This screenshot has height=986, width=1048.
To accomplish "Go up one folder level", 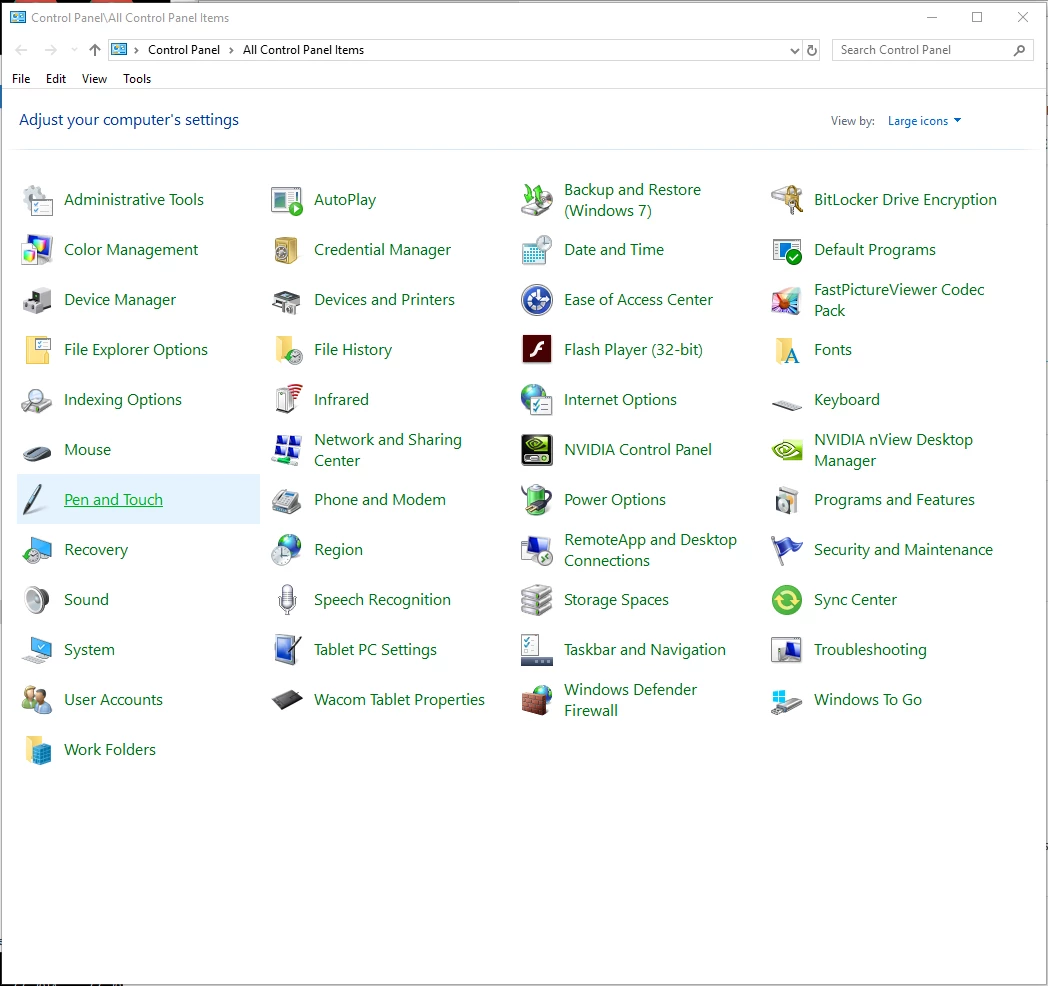I will point(95,50).
